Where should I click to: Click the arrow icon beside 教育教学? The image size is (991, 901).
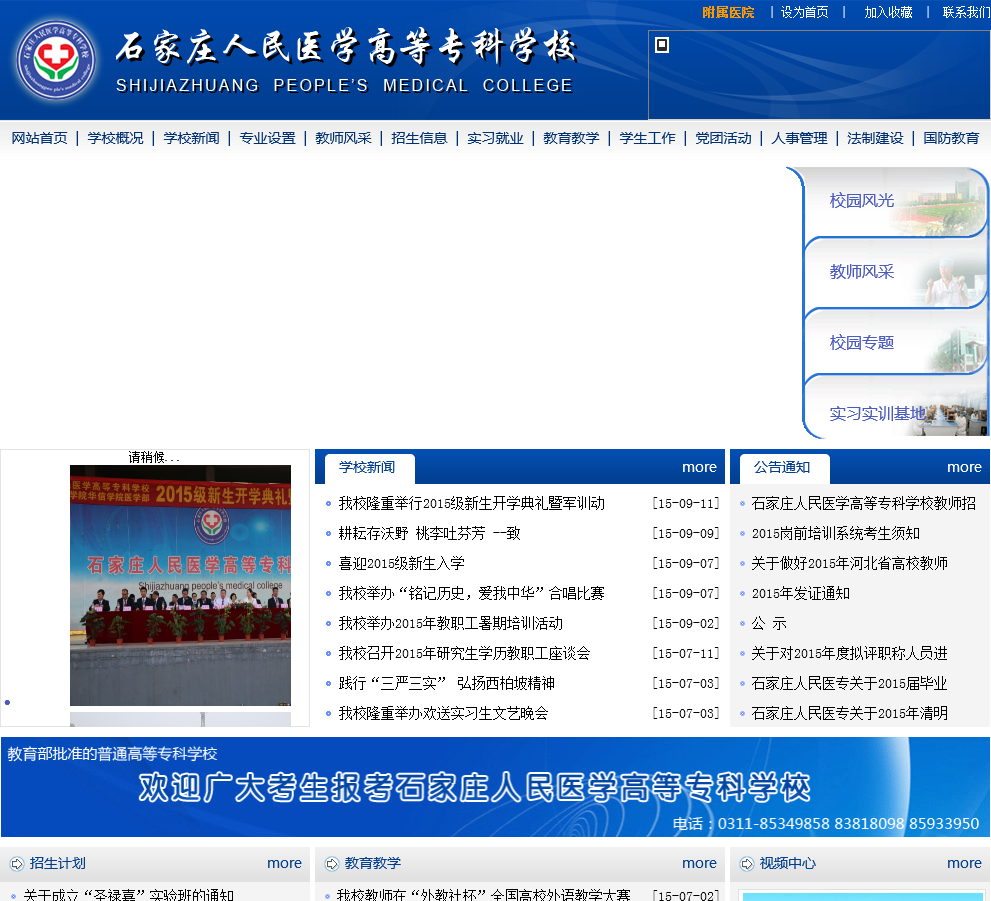(331, 864)
